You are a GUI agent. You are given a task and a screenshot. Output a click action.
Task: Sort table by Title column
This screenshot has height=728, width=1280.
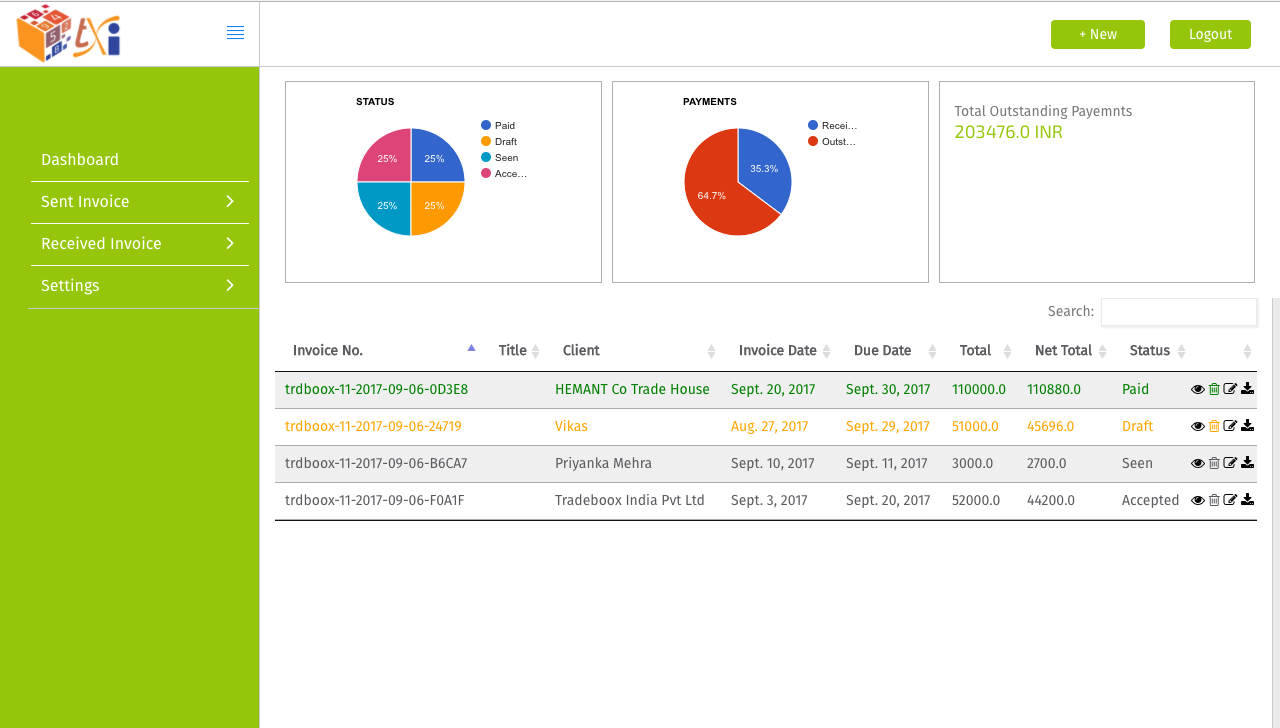513,351
